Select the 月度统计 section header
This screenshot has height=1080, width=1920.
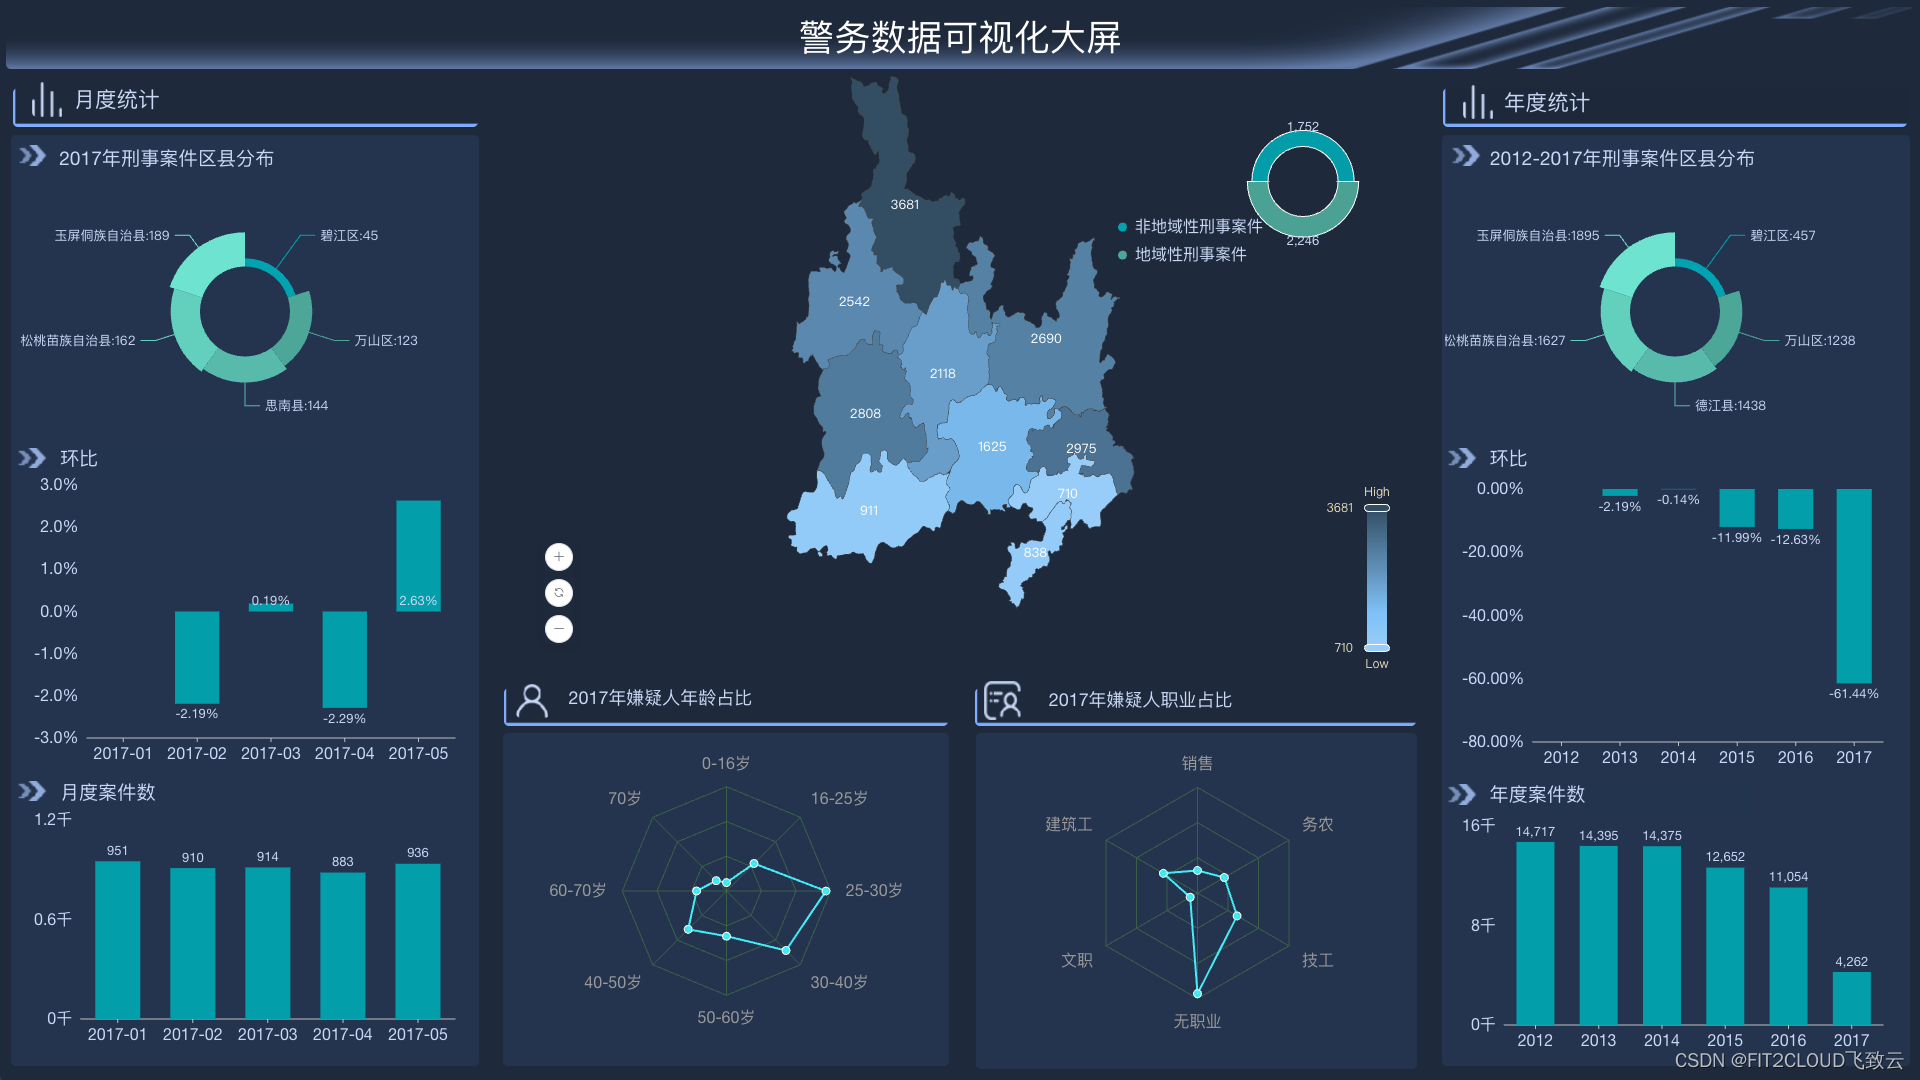(x=116, y=100)
